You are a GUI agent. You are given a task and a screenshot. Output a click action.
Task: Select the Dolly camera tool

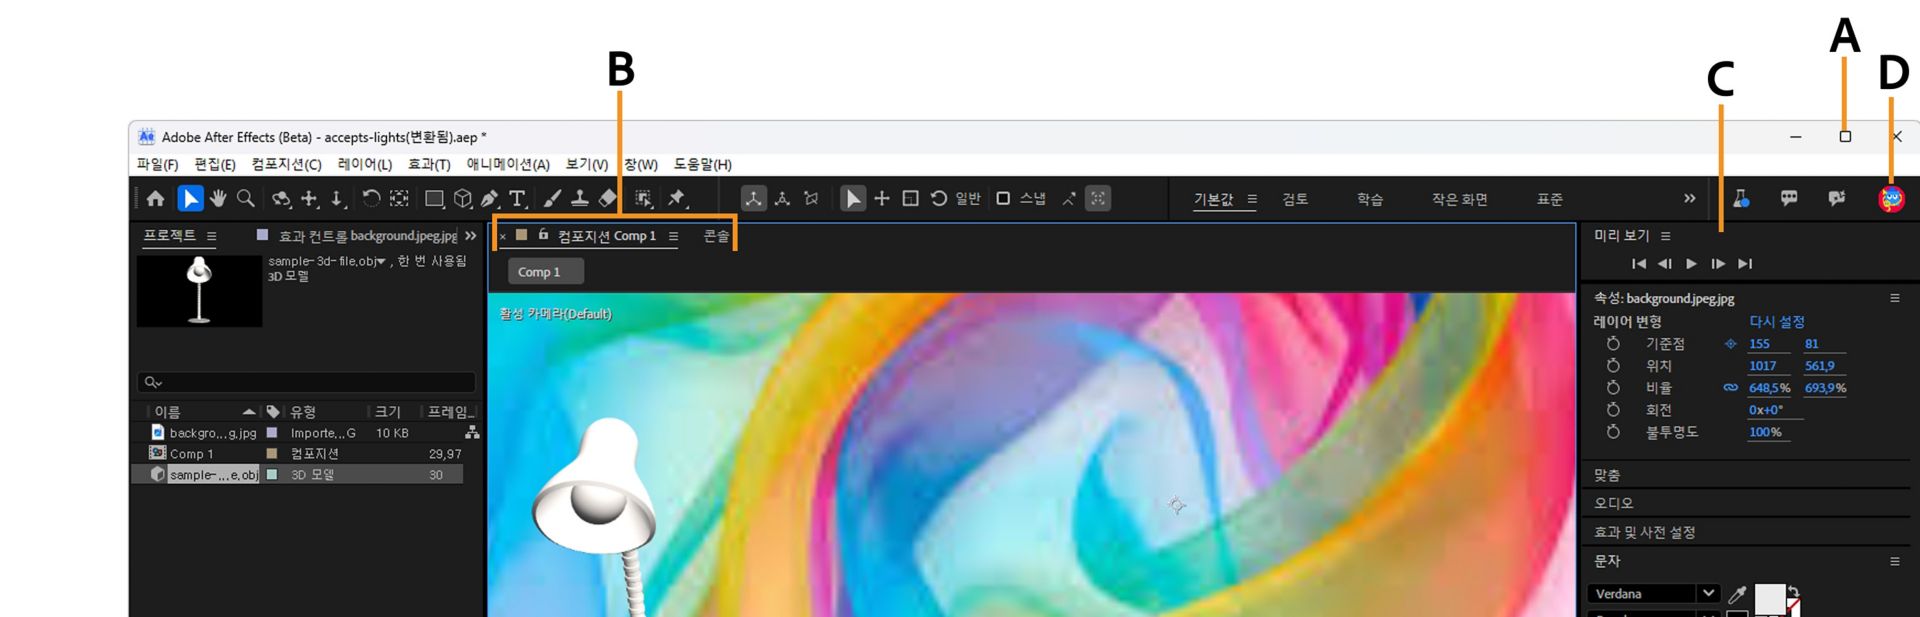coord(339,199)
